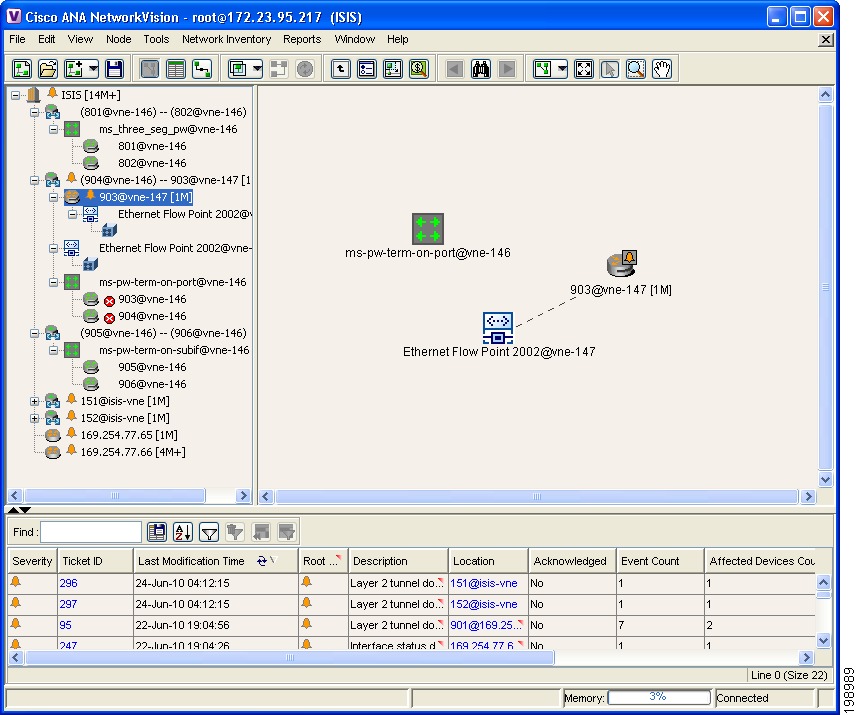Sort by the Severity column header
This screenshot has width=857, height=715.
pyautogui.click(x=32, y=561)
